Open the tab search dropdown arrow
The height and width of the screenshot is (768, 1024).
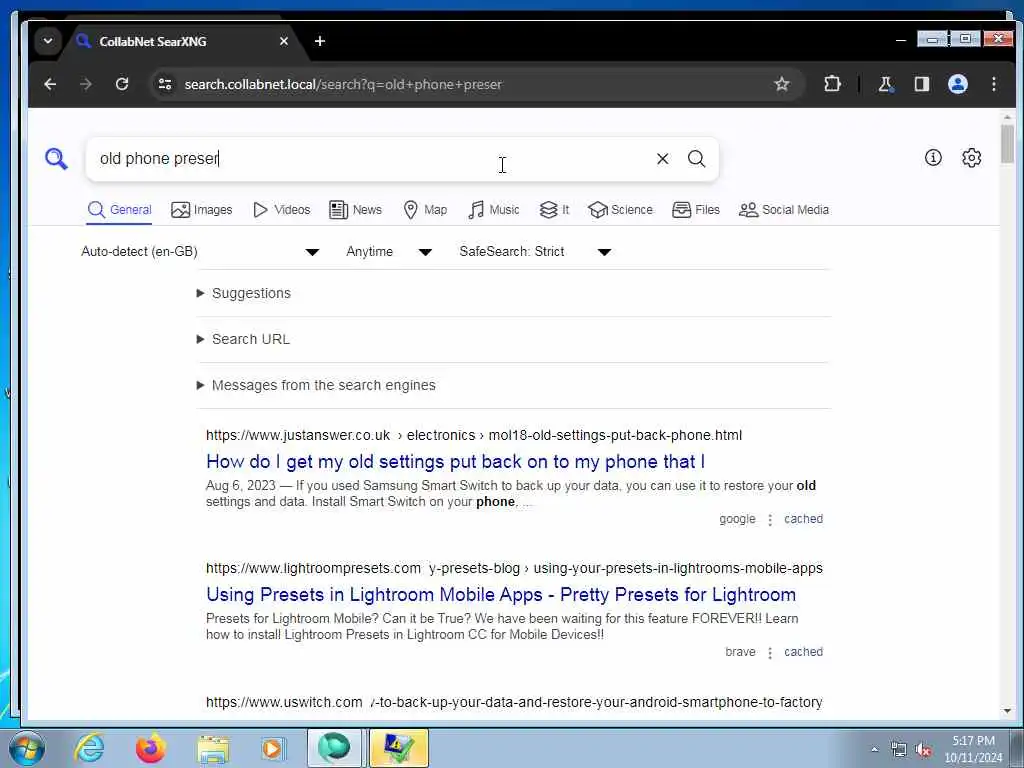coord(48,41)
